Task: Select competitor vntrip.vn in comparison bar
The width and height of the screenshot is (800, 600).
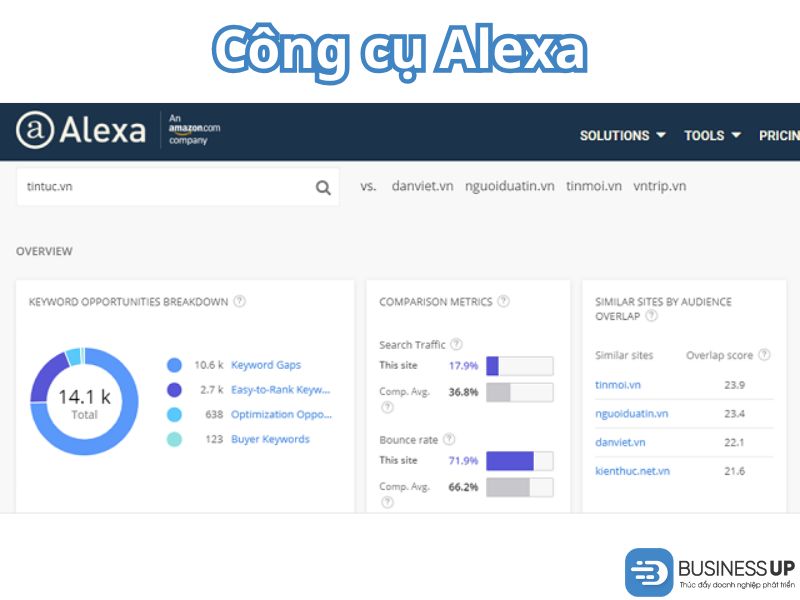Action: pos(660,187)
